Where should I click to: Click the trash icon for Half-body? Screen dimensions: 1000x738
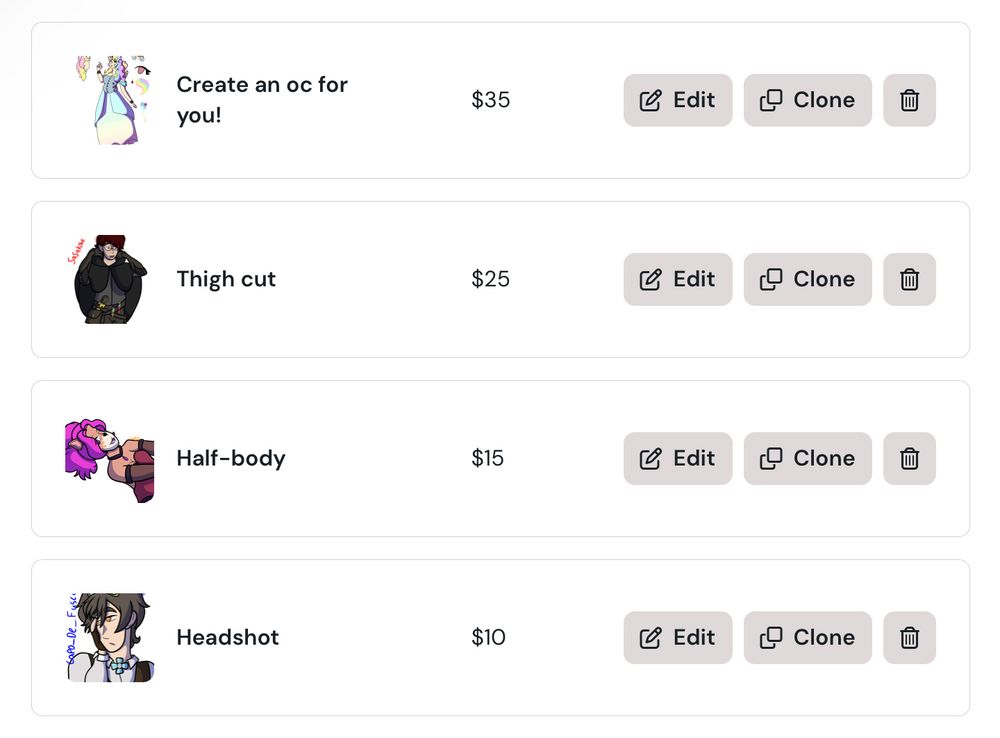(x=909, y=458)
